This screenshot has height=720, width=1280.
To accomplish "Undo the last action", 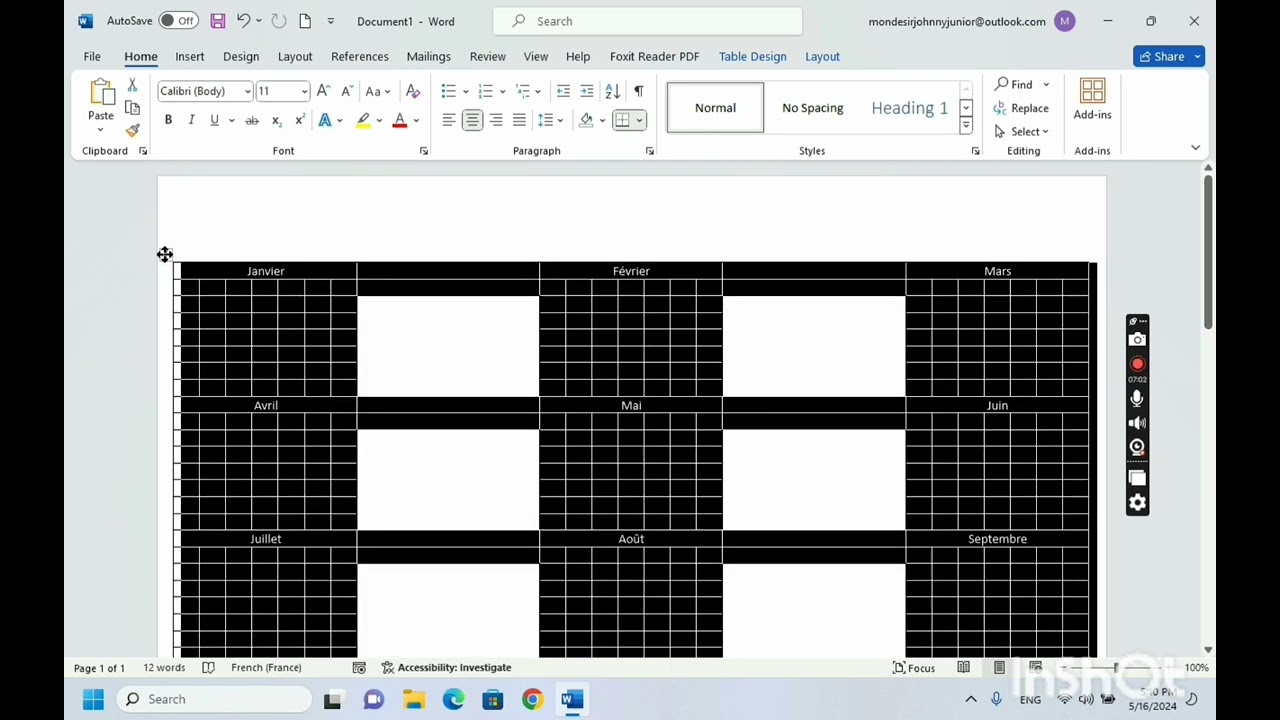I will (243, 21).
